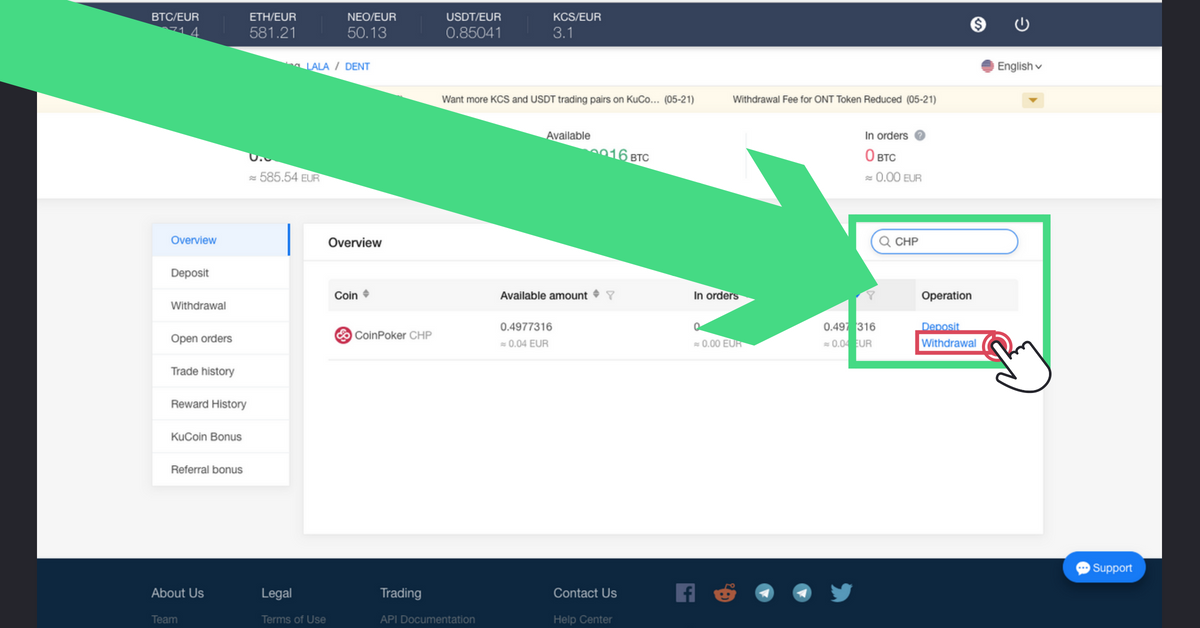Click the 0.4977316 available amount cell
This screenshot has height=628, width=1200.
pyautogui.click(x=526, y=327)
